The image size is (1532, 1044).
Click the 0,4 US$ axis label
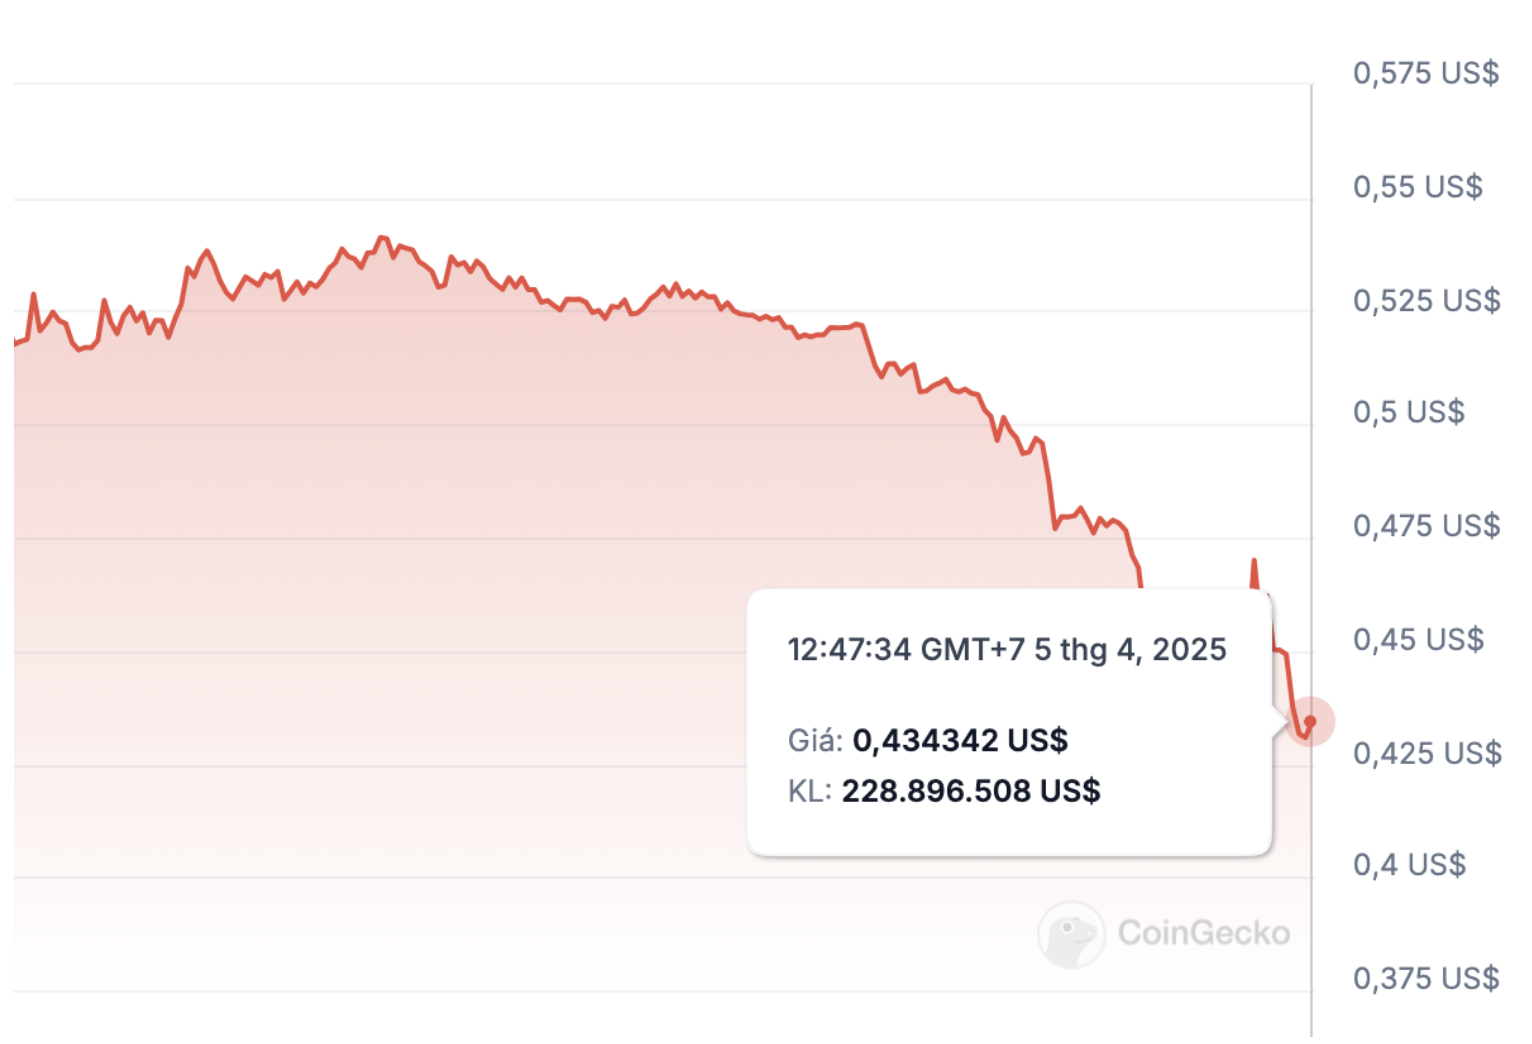[1409, 864]
